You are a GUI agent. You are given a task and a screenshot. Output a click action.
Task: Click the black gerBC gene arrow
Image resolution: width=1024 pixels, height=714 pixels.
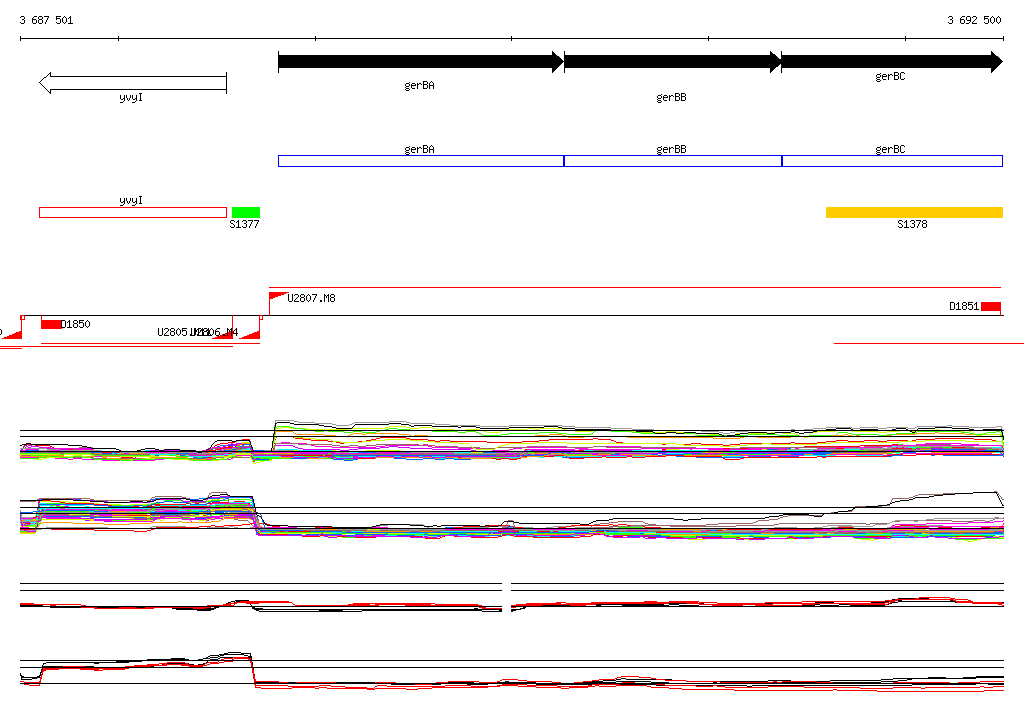point(892,62)
